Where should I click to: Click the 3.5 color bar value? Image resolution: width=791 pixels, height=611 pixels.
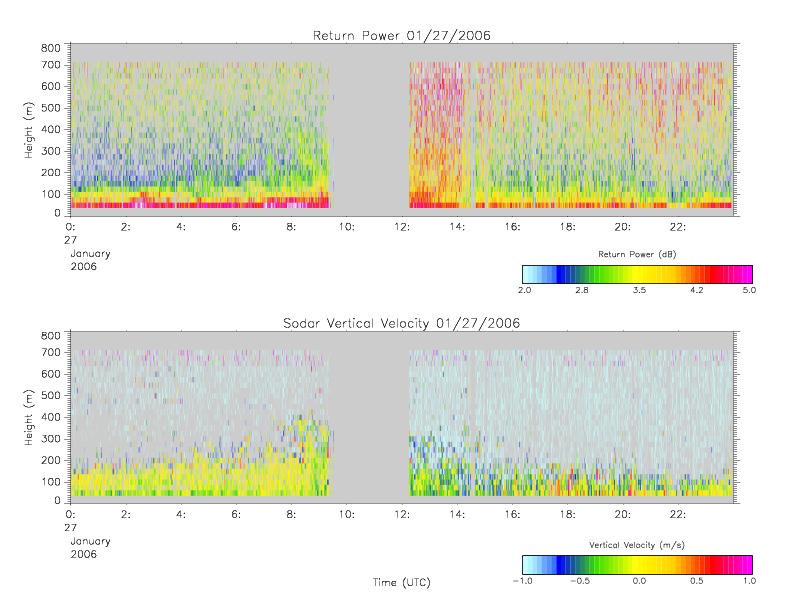[x=639, y=290]
